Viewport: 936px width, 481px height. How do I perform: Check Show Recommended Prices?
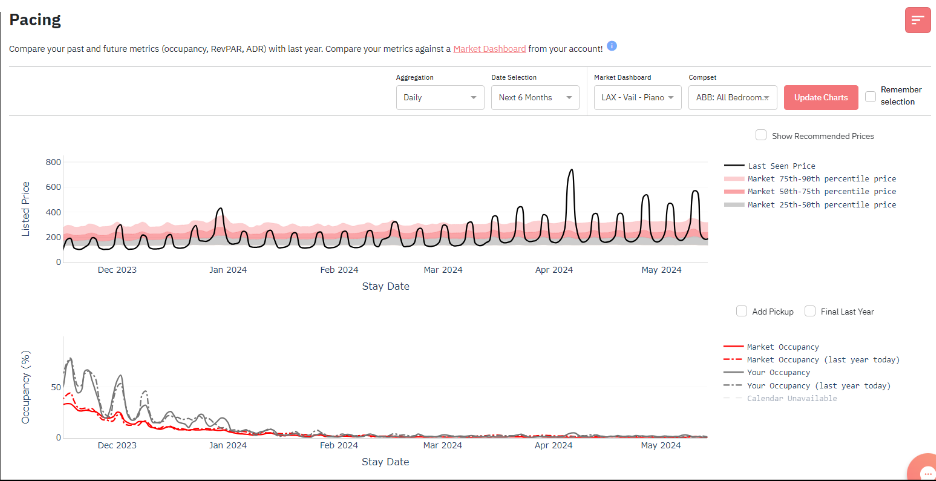point(761,135)
